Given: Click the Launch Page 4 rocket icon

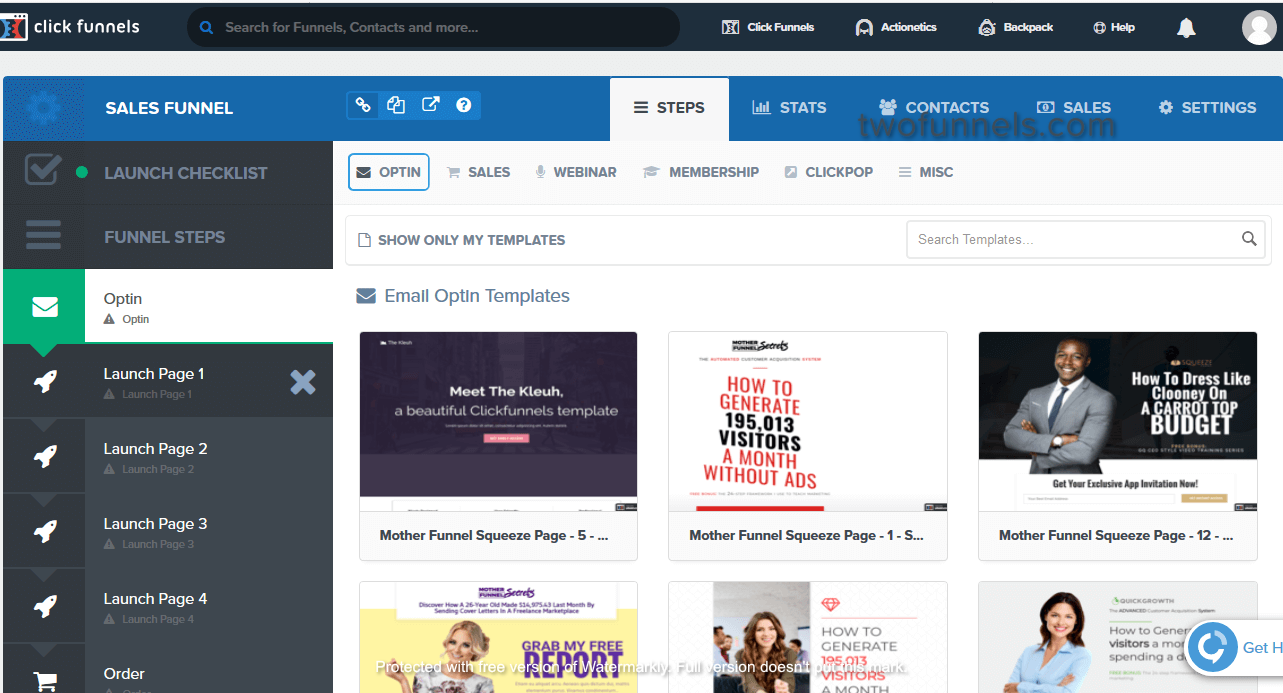Looking at the screenshot, I should point(45,606).
